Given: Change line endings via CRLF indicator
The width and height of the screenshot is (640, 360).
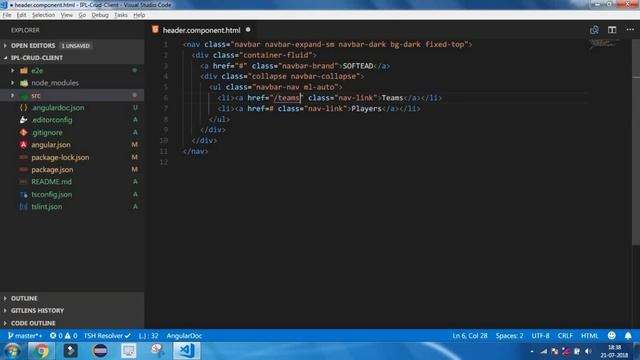Looking at the screenshot, I should (565, 336).
